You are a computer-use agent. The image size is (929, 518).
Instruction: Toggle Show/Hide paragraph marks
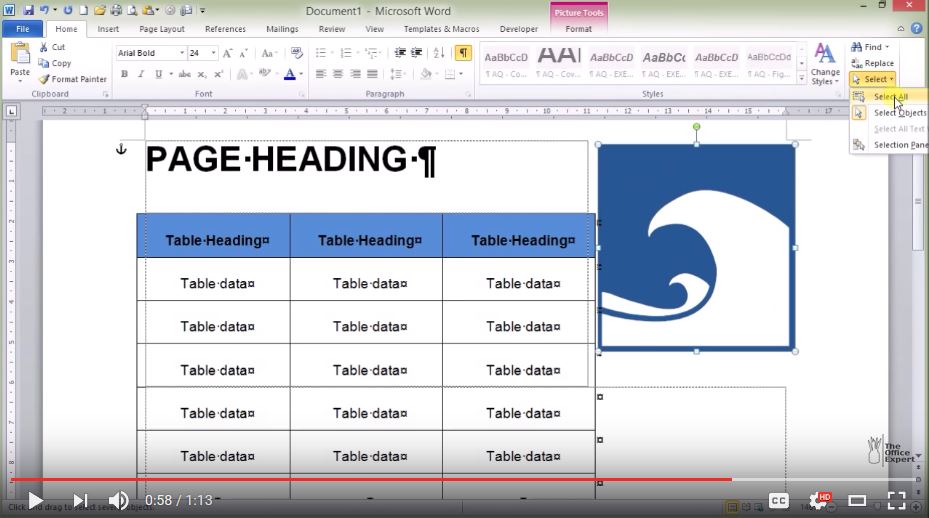(x=463, y=53)
